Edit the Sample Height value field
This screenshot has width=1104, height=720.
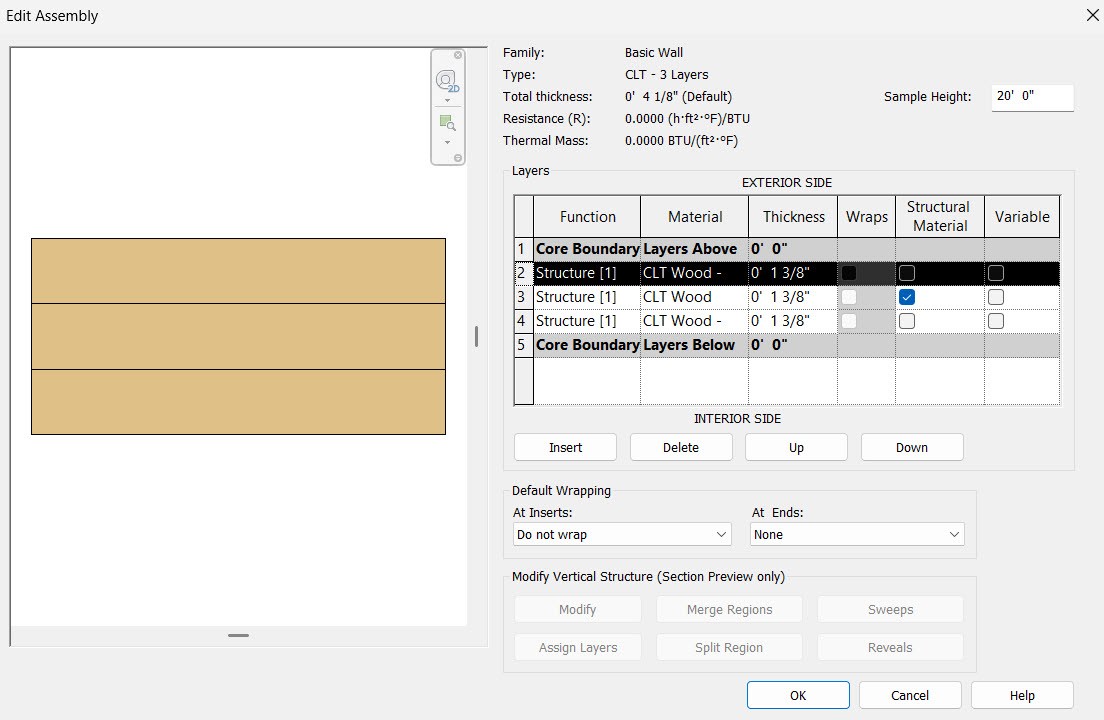(x=1032, y=97)
